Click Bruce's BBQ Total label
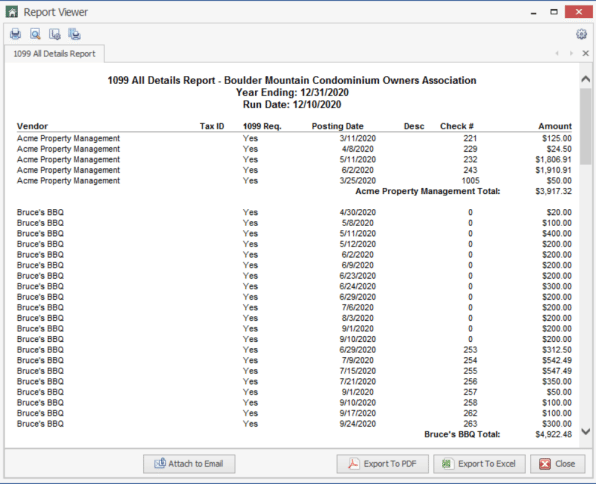 pos(462,434)
